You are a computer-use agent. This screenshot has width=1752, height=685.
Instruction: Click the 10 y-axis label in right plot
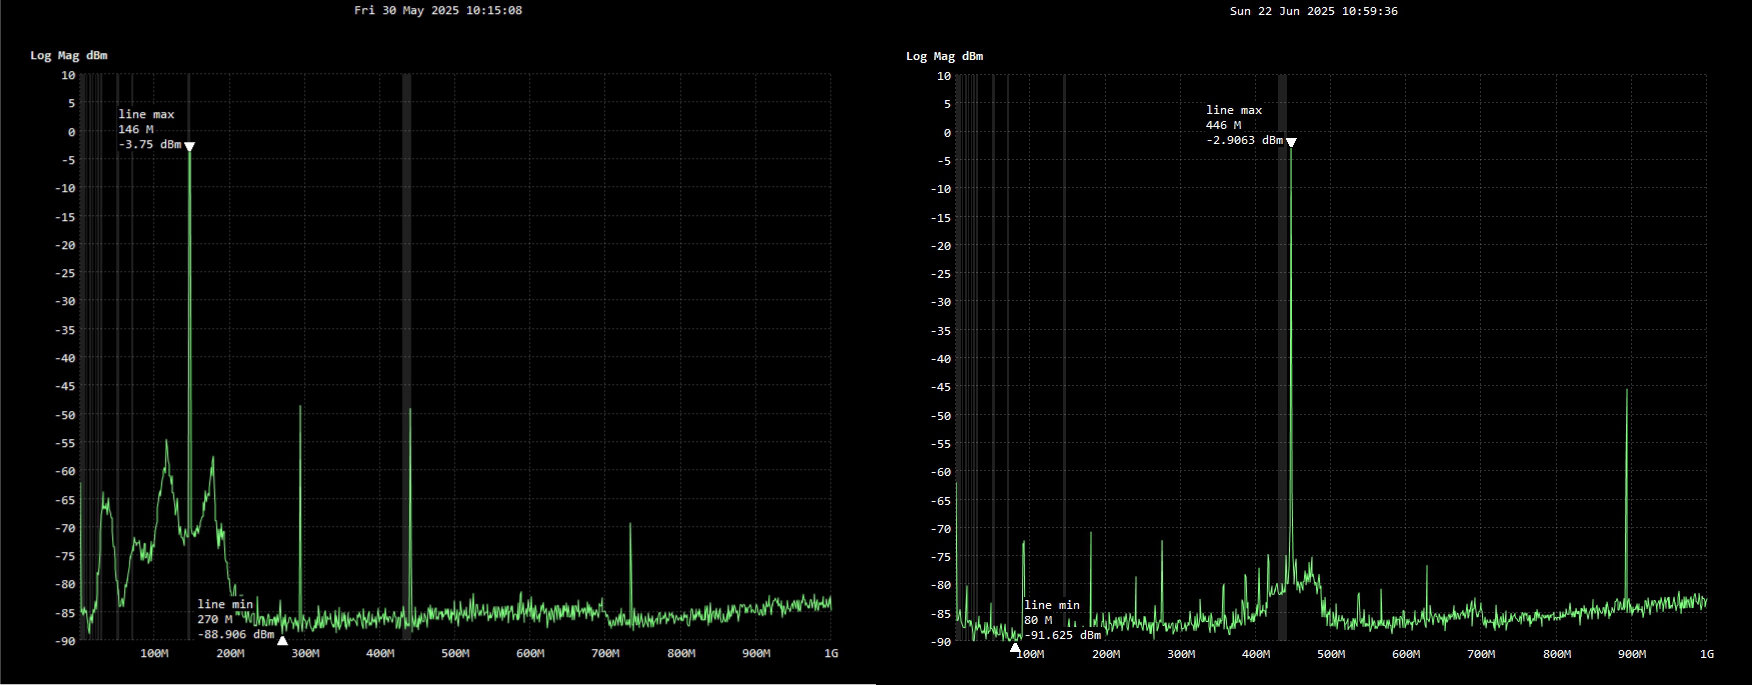944,76
